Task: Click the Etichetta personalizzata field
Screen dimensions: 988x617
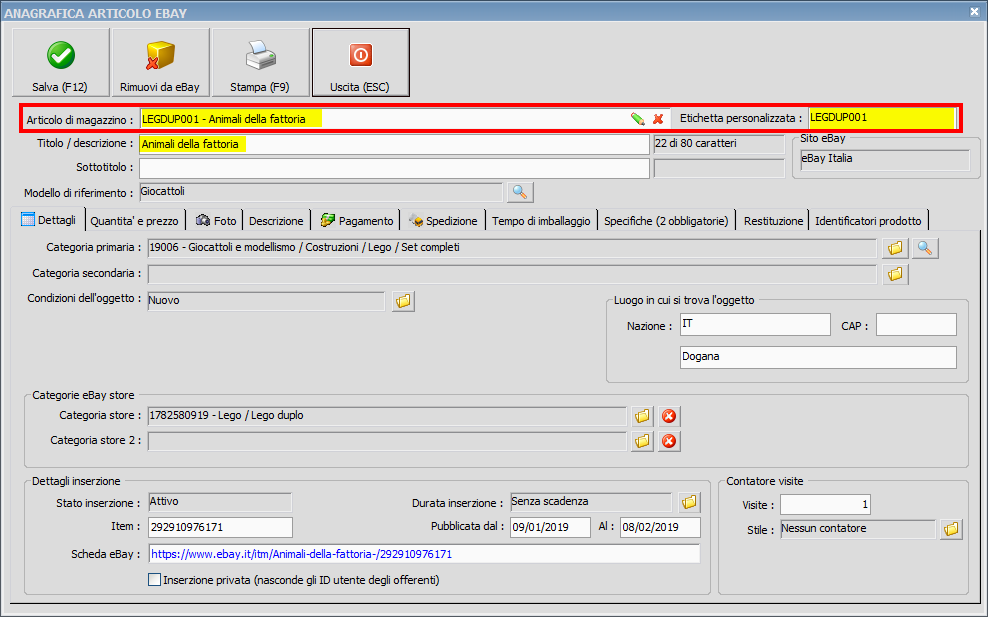Action: (883, 118)
